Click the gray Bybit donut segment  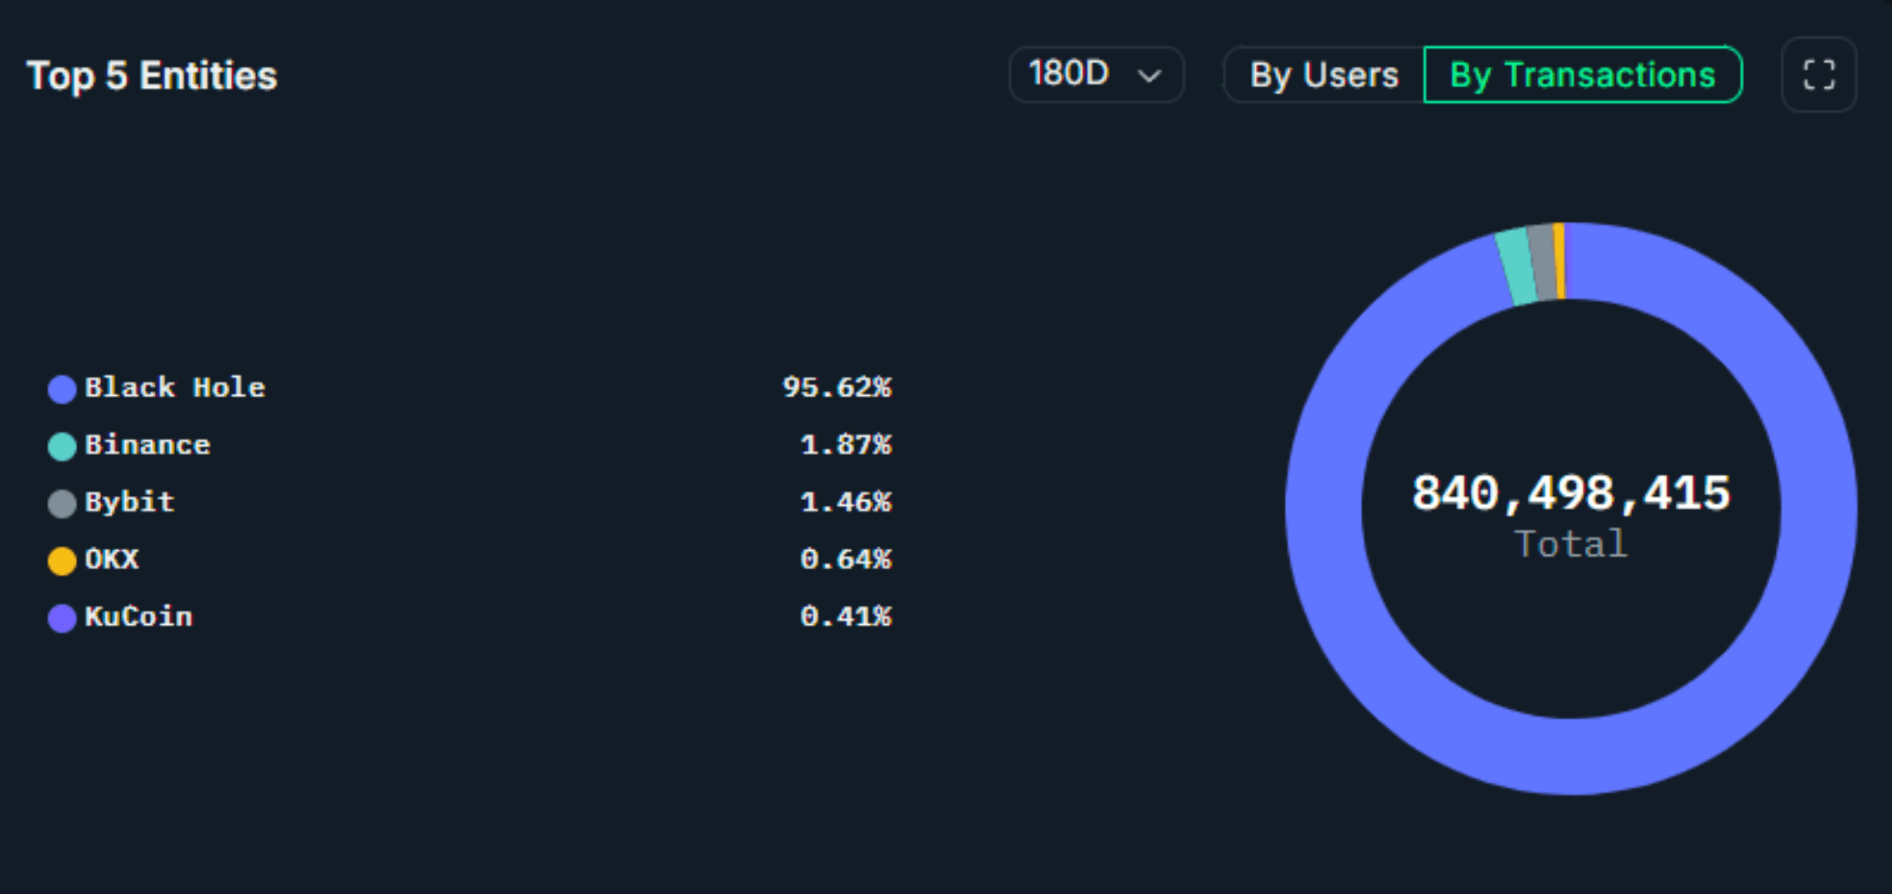1543,262
